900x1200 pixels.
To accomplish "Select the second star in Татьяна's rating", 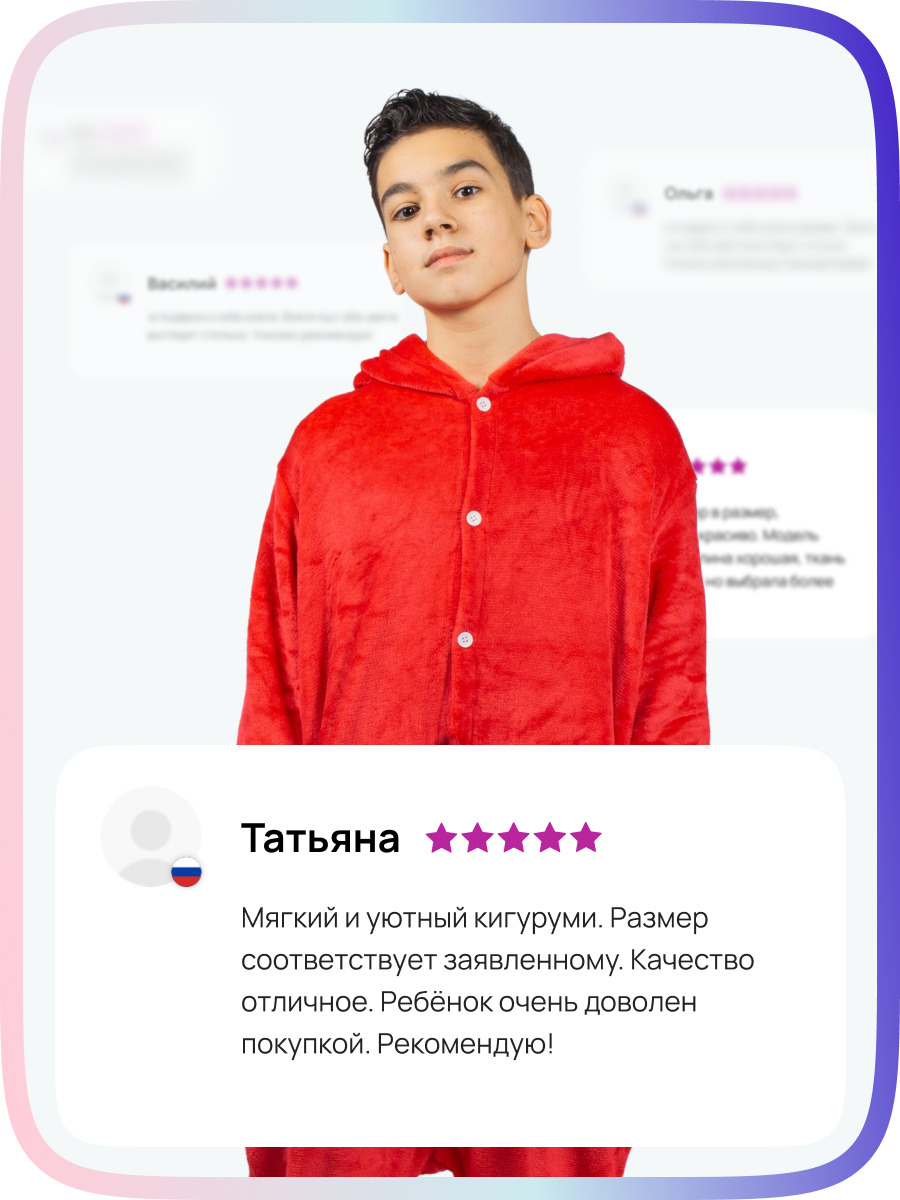I will (477, 838).
